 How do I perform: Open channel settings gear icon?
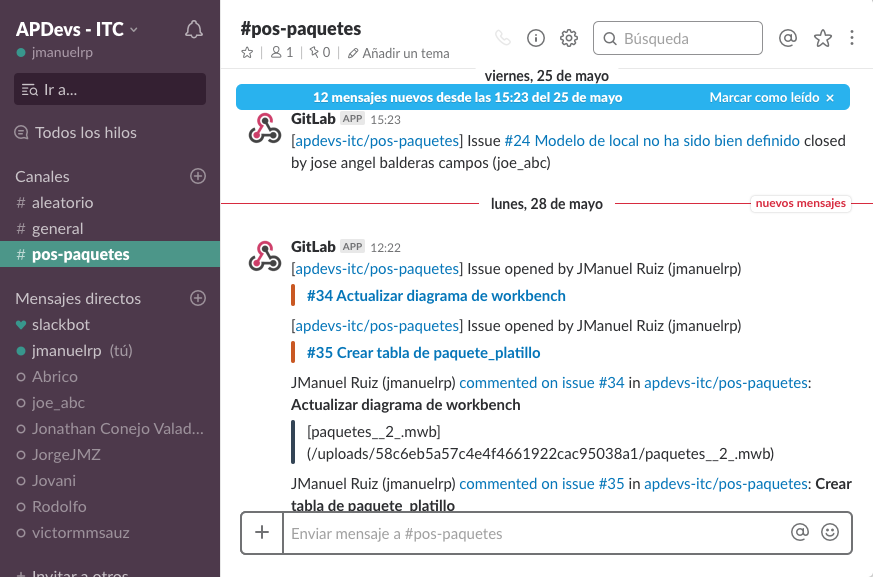click(x=568, y=38)
